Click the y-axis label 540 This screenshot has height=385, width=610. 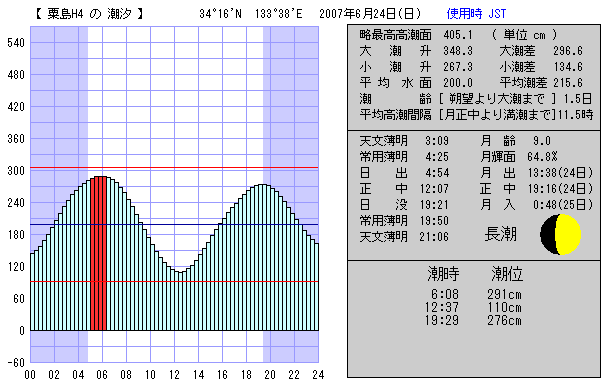tap(16, 42)
